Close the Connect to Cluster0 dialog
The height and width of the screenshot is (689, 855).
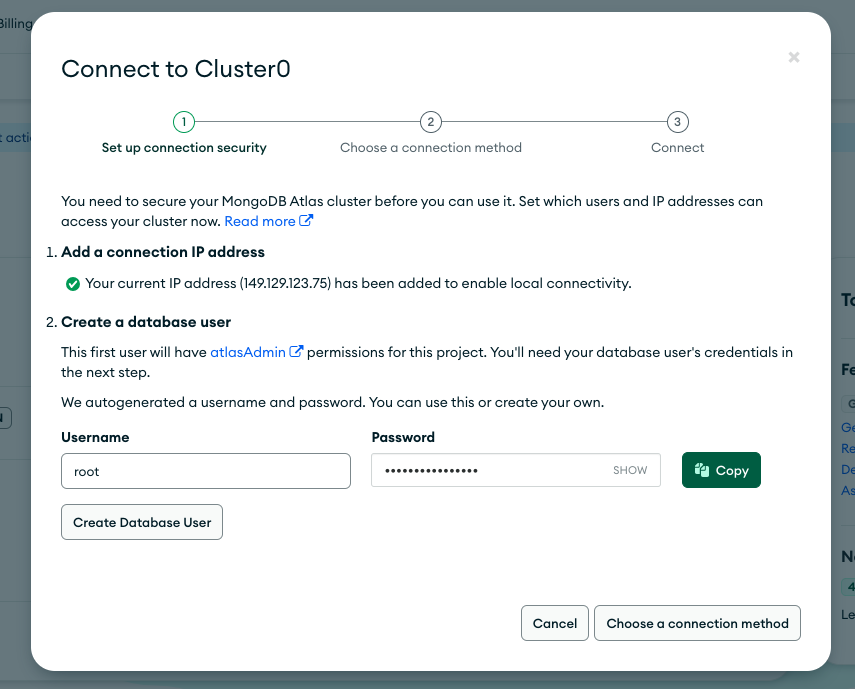pyautogui.click(x=793, y=57)
